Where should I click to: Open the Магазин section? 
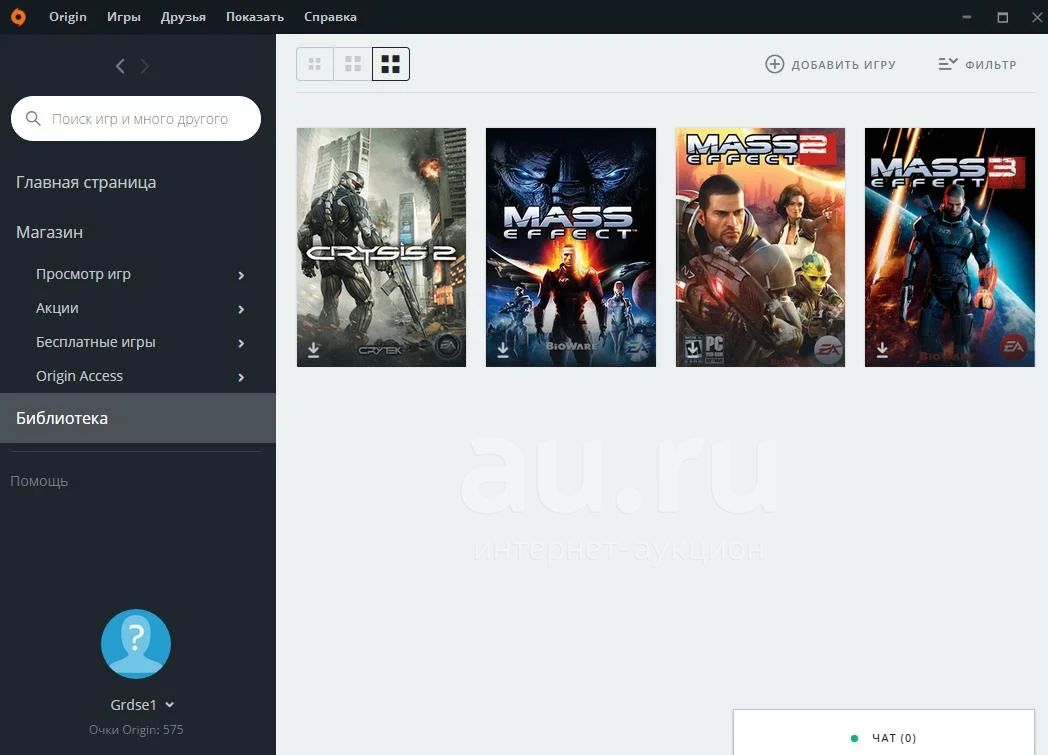coord(49,233)
